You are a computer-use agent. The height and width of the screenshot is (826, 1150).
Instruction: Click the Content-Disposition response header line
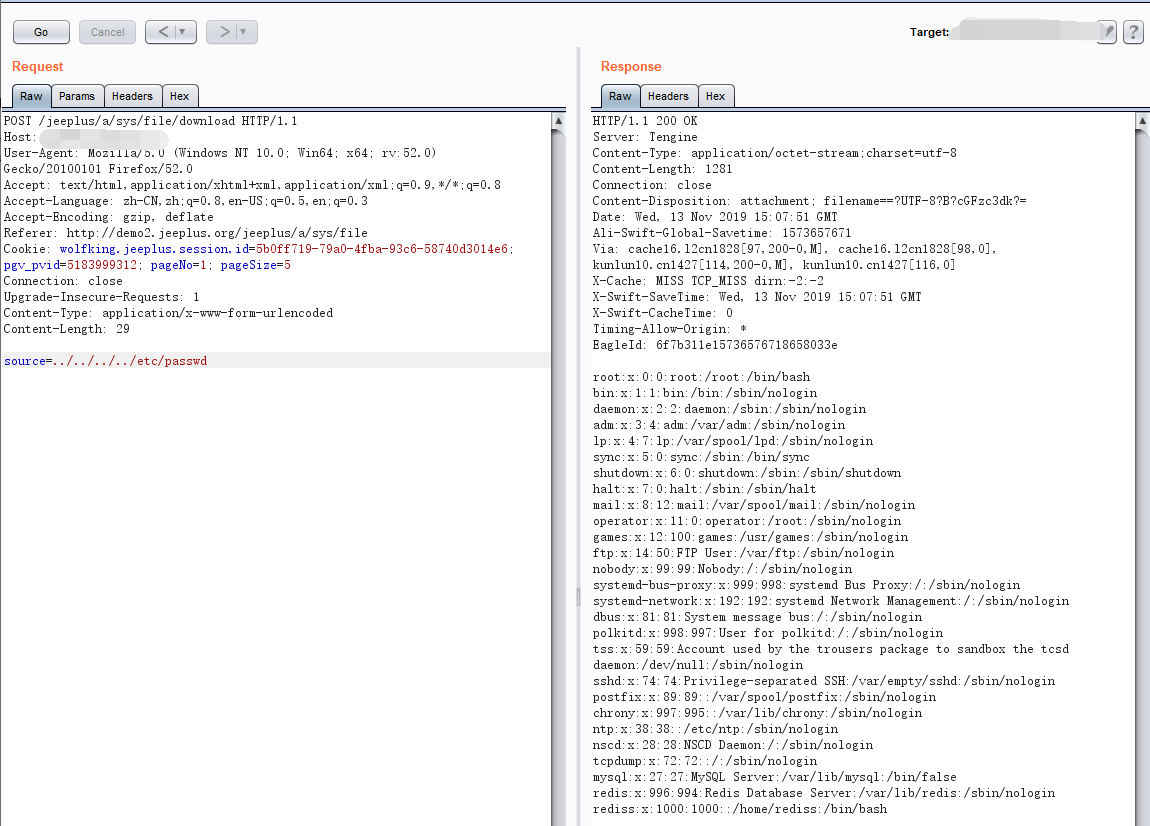pos(810,201)
